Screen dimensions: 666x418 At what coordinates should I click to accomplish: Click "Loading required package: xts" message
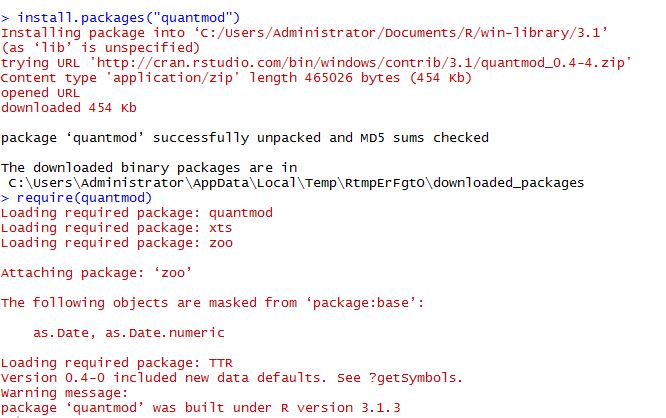point(117,227)
